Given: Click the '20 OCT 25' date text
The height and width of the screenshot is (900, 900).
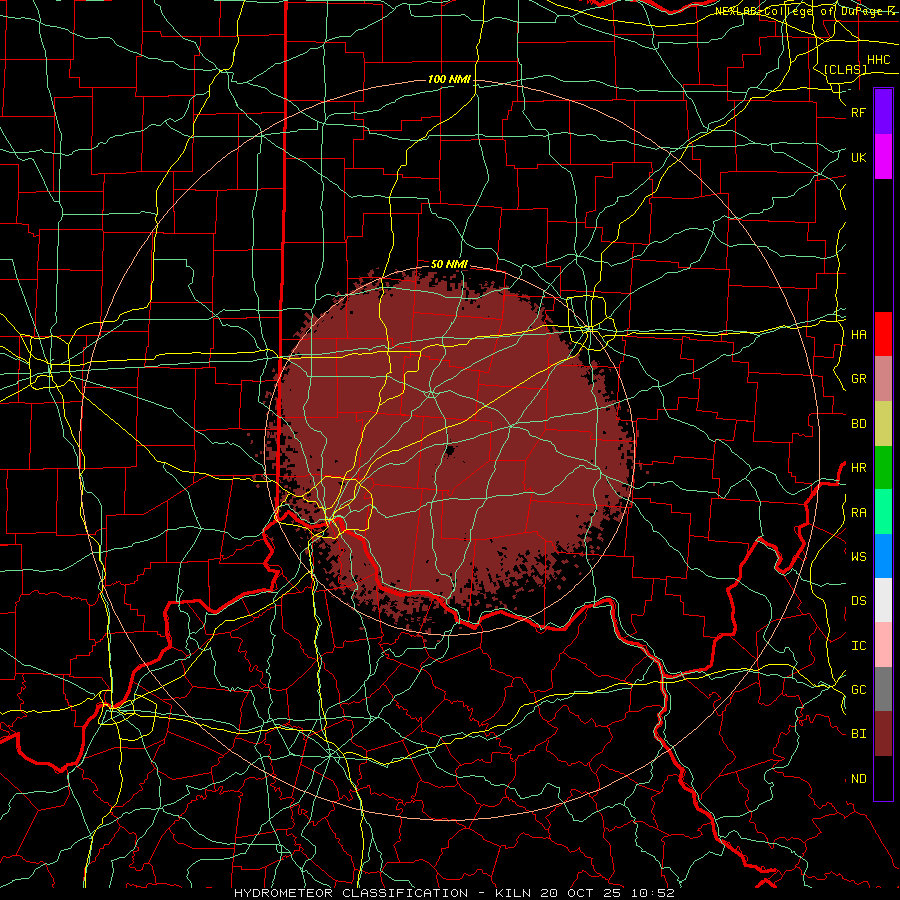Looking at the screenshot, I should coord(581,893).
